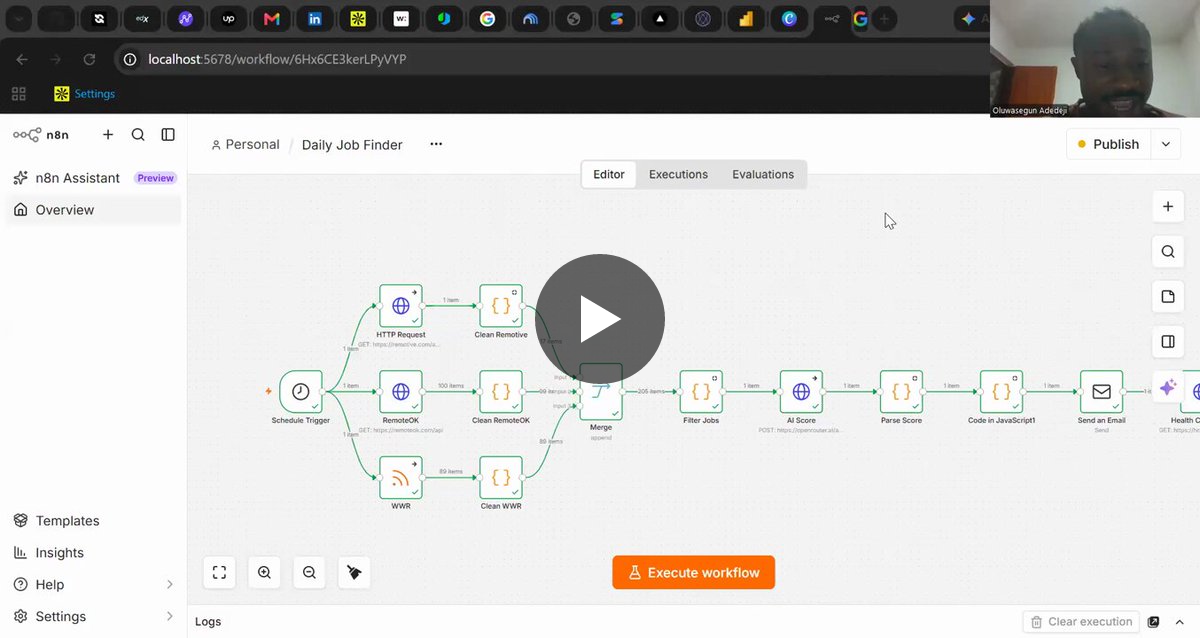Click the Publish button
The width and height of the screenshot is (1200, 638).
(x=1109, y=144)
